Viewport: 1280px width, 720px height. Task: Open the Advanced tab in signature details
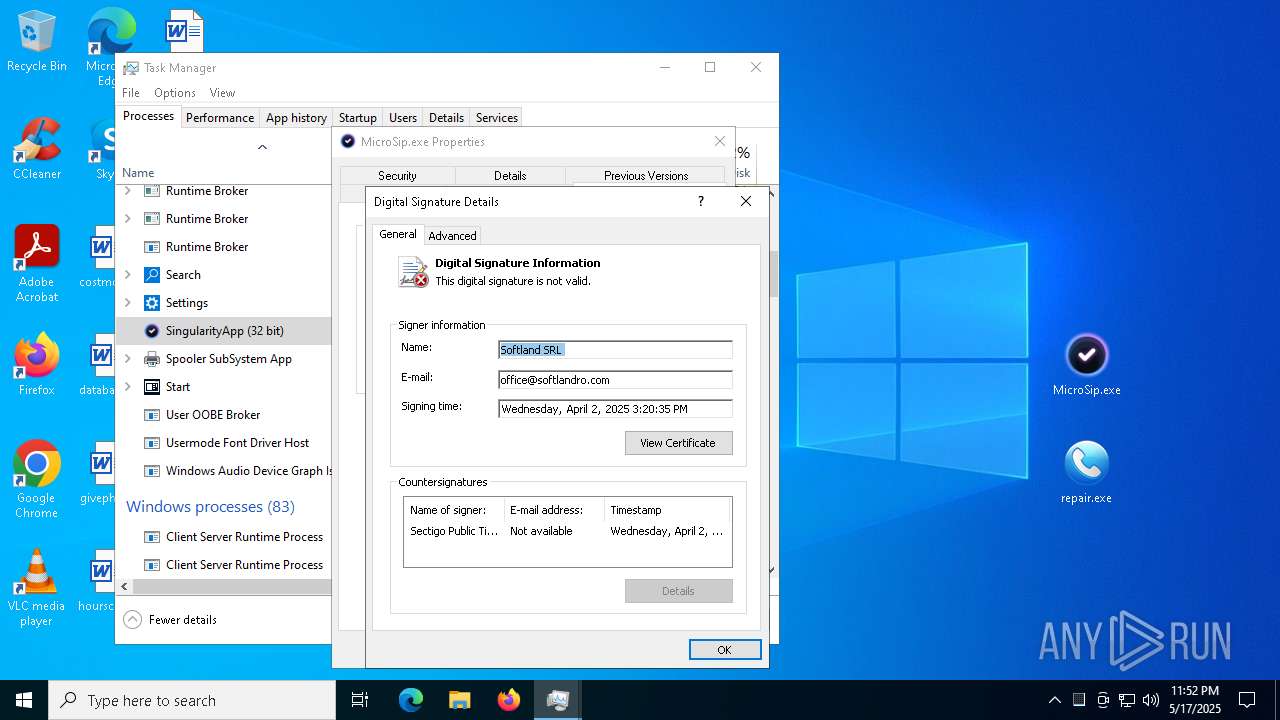(452, 236)
